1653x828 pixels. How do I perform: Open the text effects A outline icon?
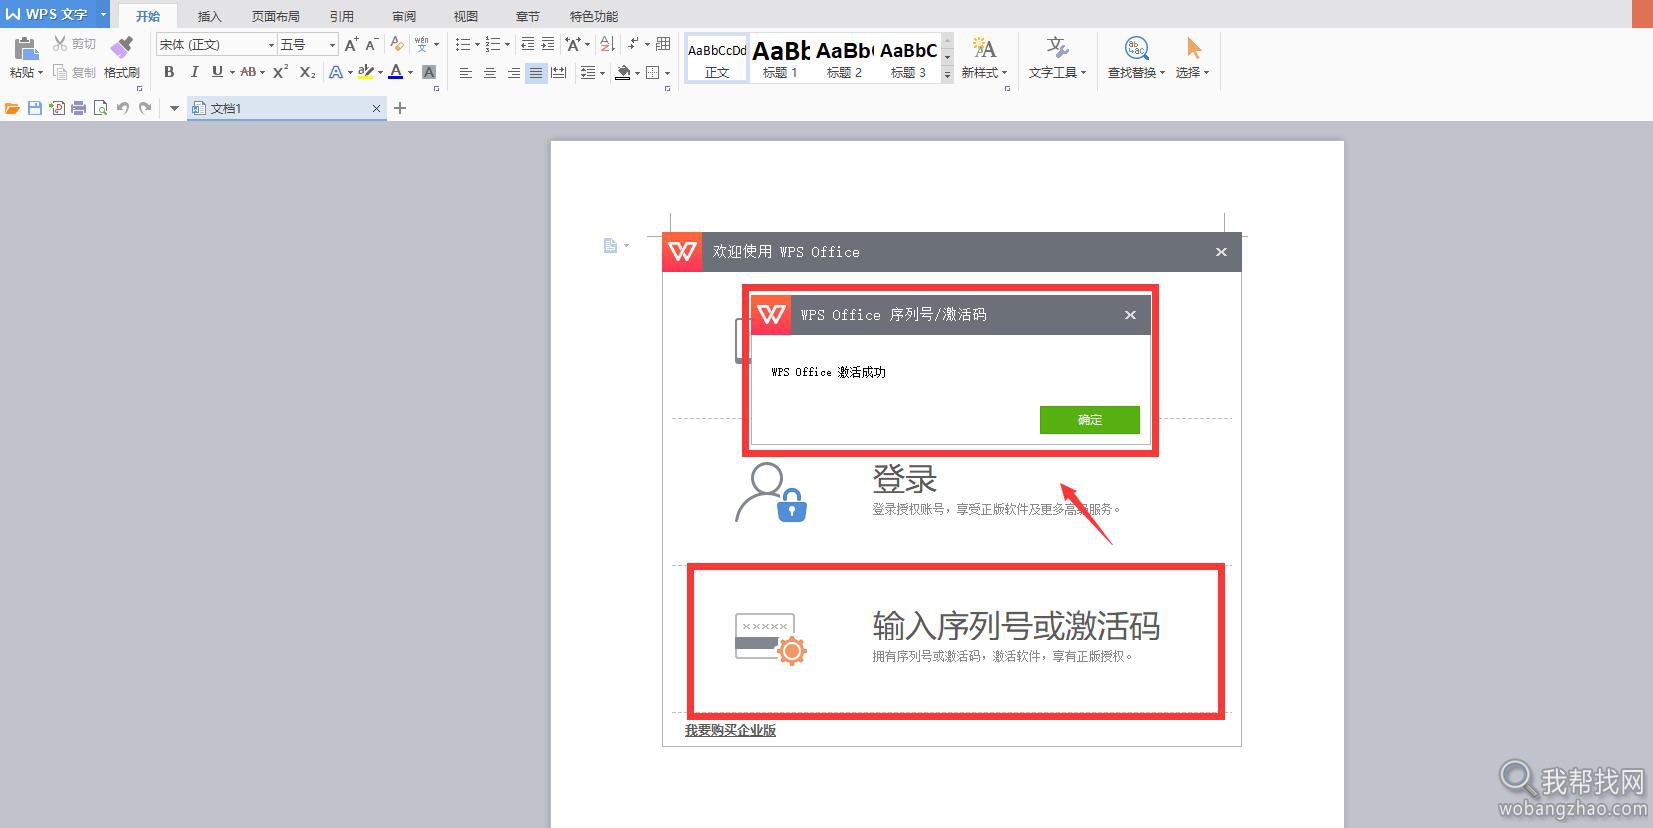click(336, 72)
